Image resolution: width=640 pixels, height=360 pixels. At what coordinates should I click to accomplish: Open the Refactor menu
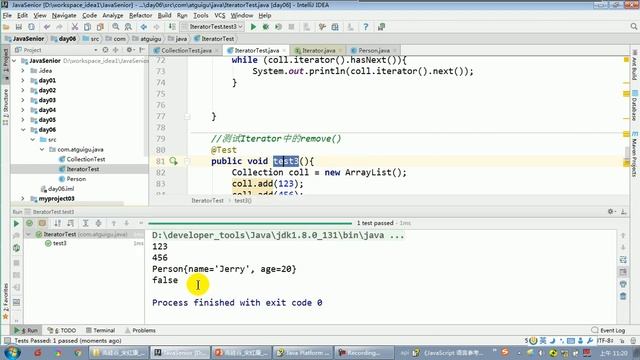[x=140, y=15]
